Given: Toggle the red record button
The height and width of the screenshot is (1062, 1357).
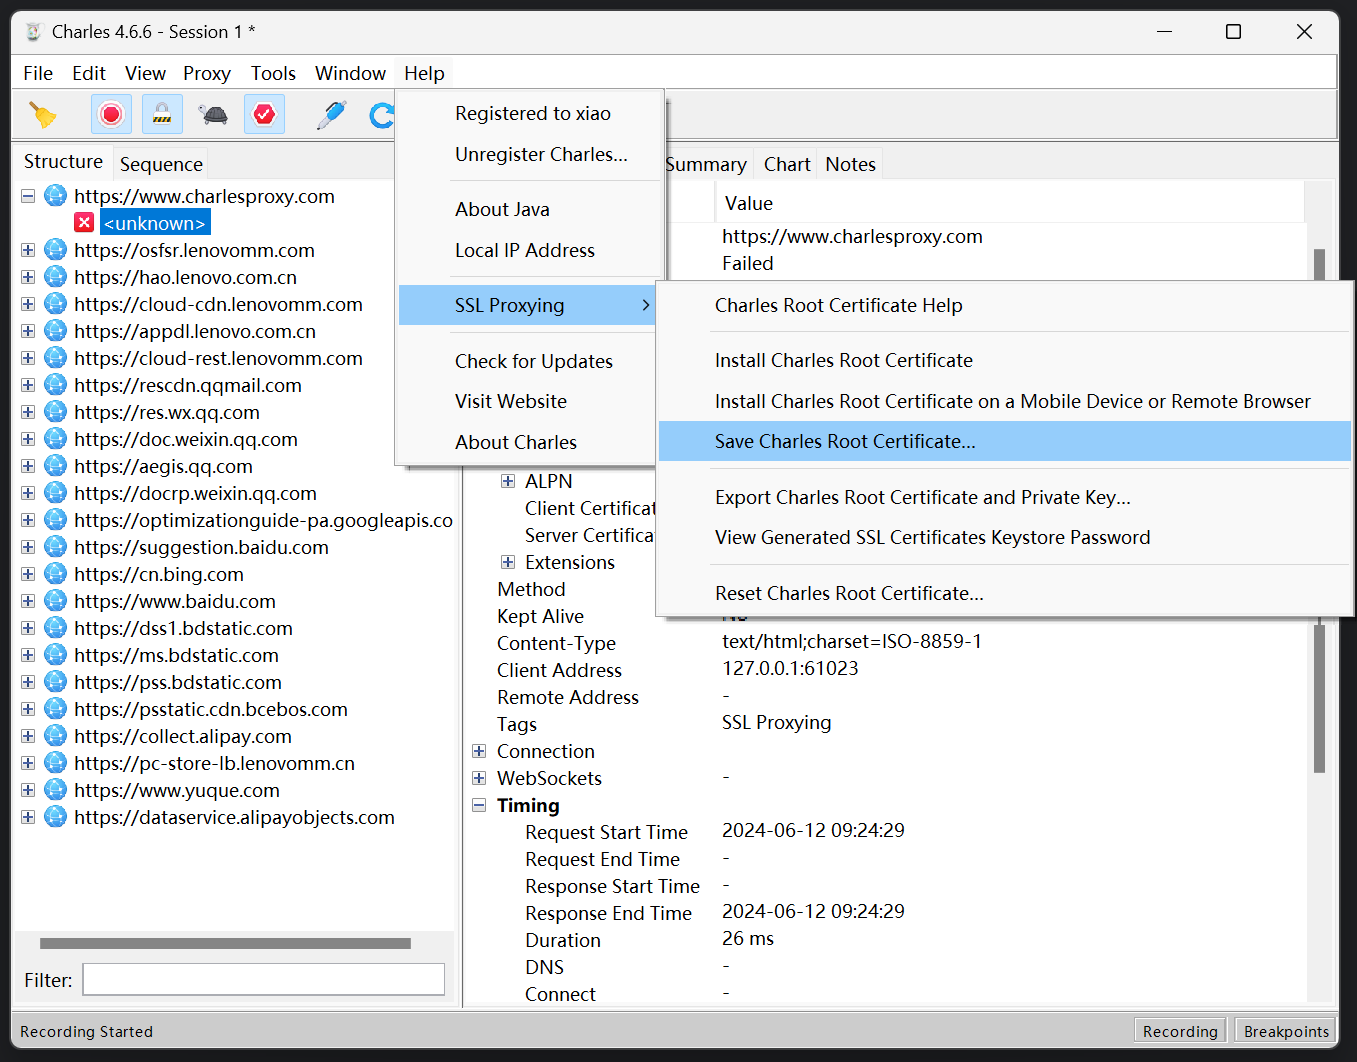Looking at the screenshot, I should [x=111, y=115].
